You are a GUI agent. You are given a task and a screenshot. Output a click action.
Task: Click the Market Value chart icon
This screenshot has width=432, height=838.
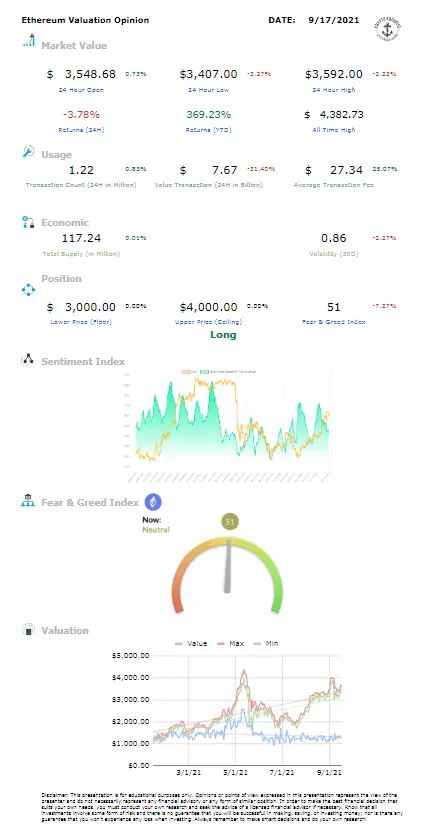click(28, 41)
